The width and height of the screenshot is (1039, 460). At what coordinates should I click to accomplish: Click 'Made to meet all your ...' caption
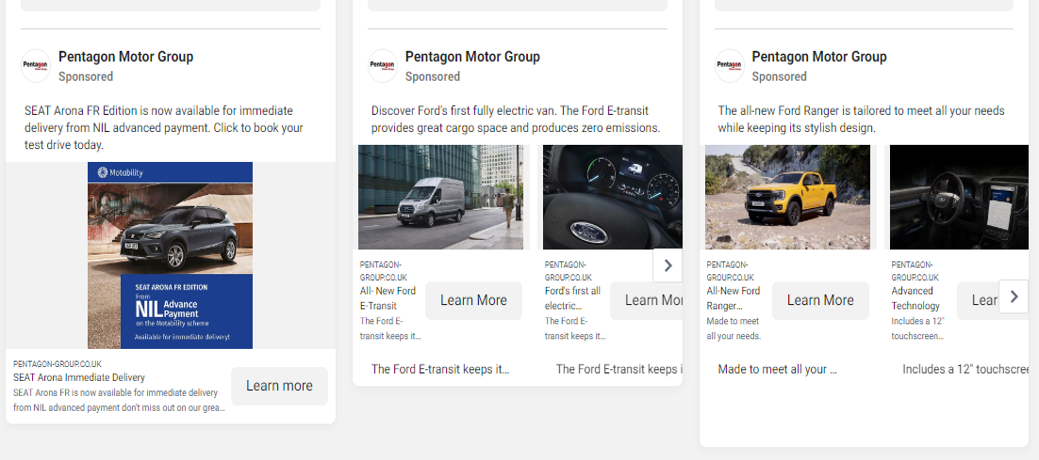click(x=777, y=369)
